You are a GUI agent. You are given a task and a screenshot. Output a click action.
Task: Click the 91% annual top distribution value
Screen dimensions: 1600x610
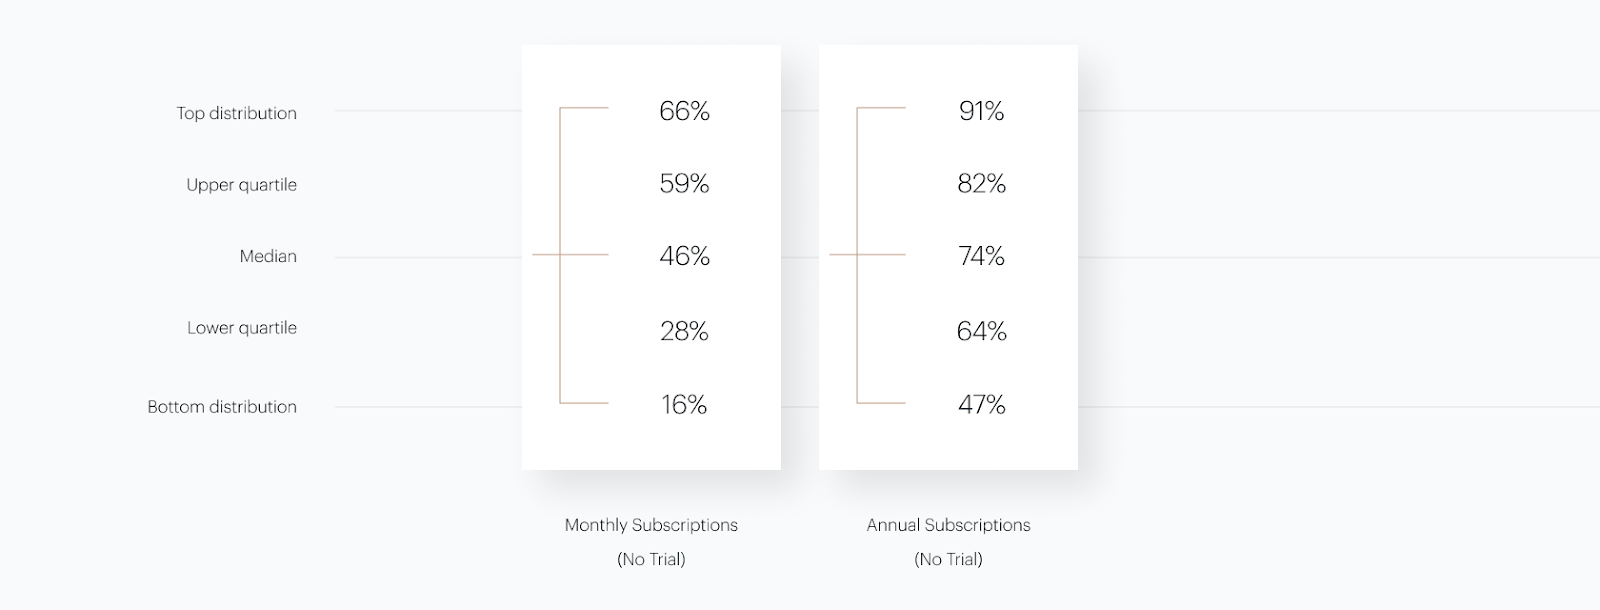(981, 111)
